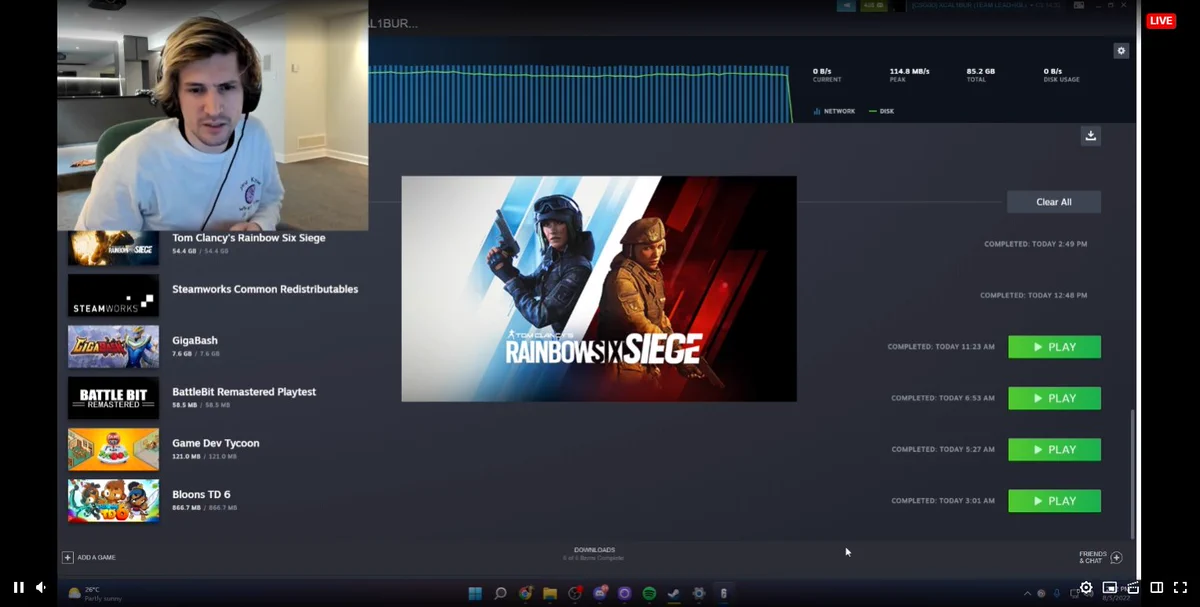
Task: Click Completed: Today 2:49 PM text
Action: pos(1035,244)
